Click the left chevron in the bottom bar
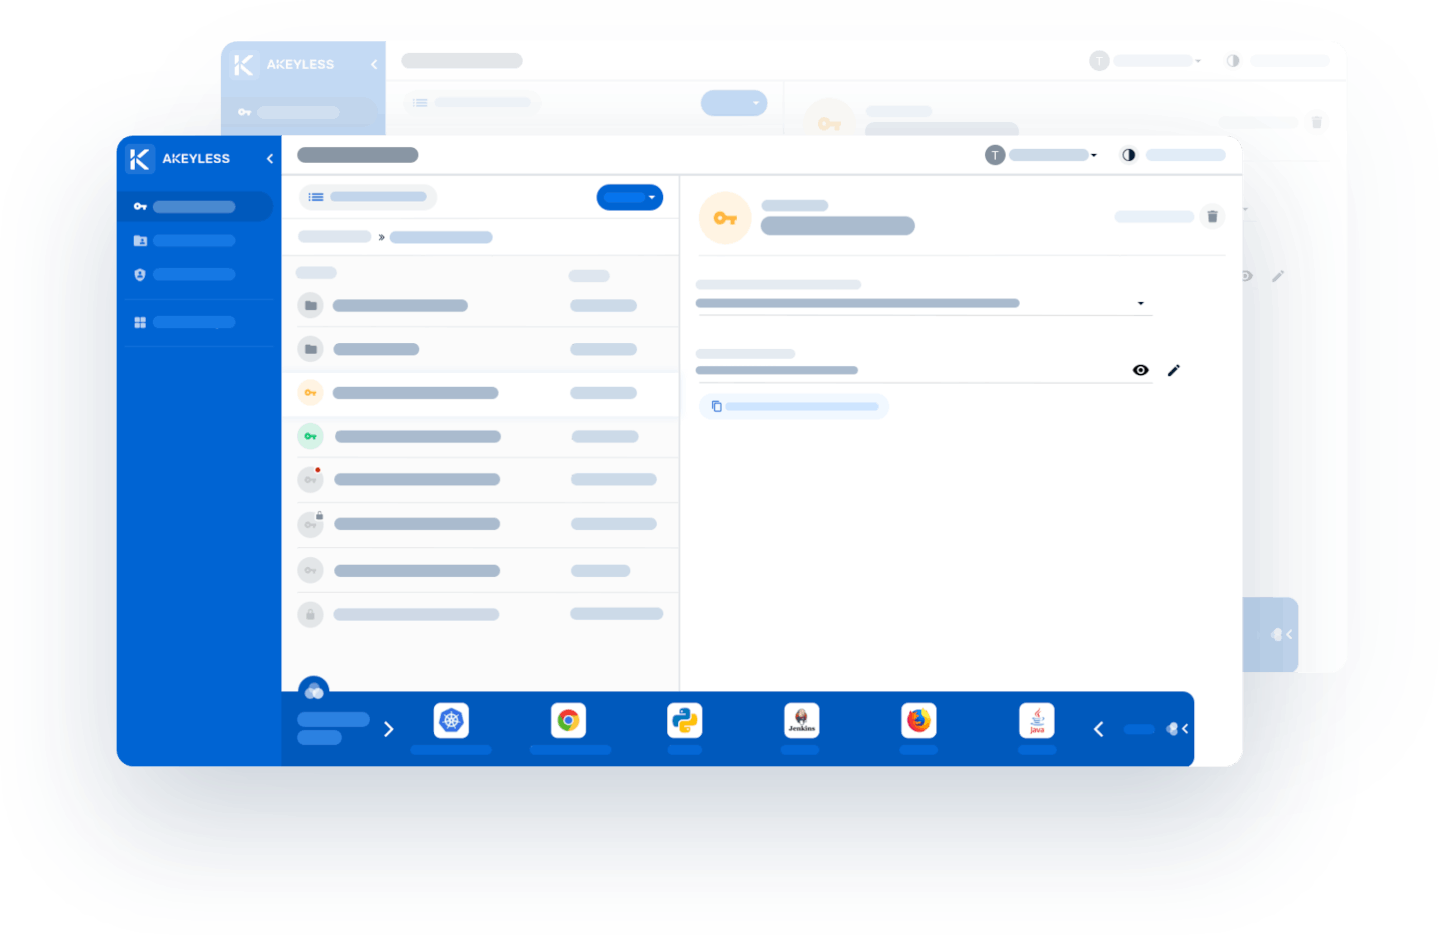1440x935 pixels. (x=1099, y=729)
